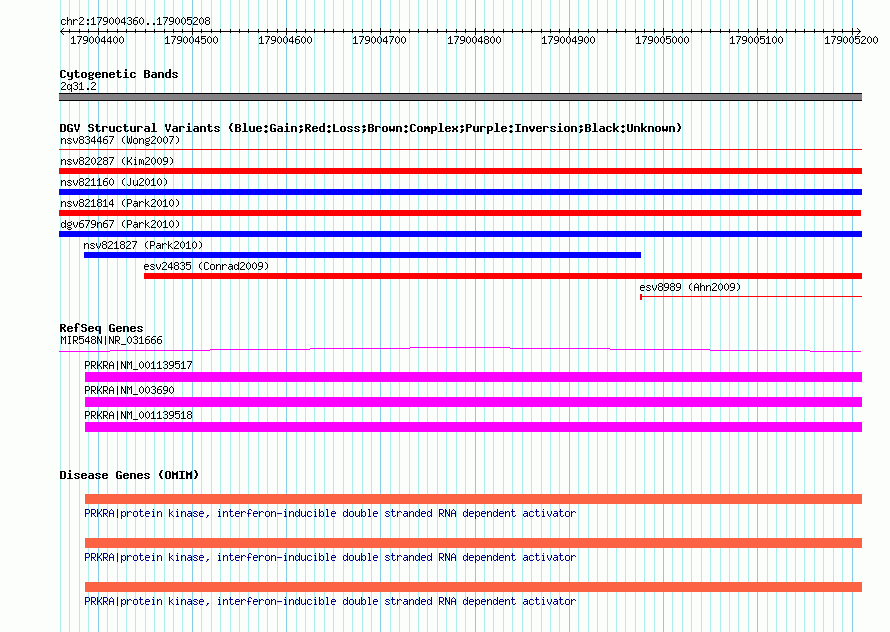
Task: Select gene label MIR548N|NR_031666
Action: pyautogui.click(x=111, y=341)
